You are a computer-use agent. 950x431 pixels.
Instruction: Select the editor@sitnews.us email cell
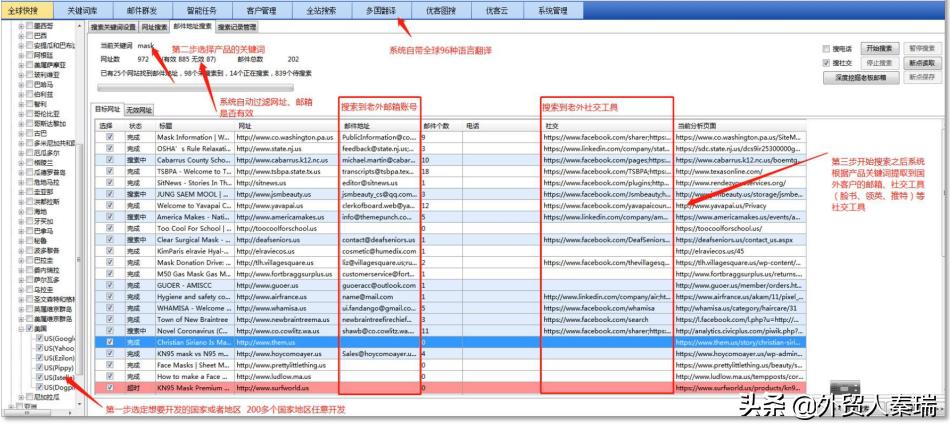point(378,182)
